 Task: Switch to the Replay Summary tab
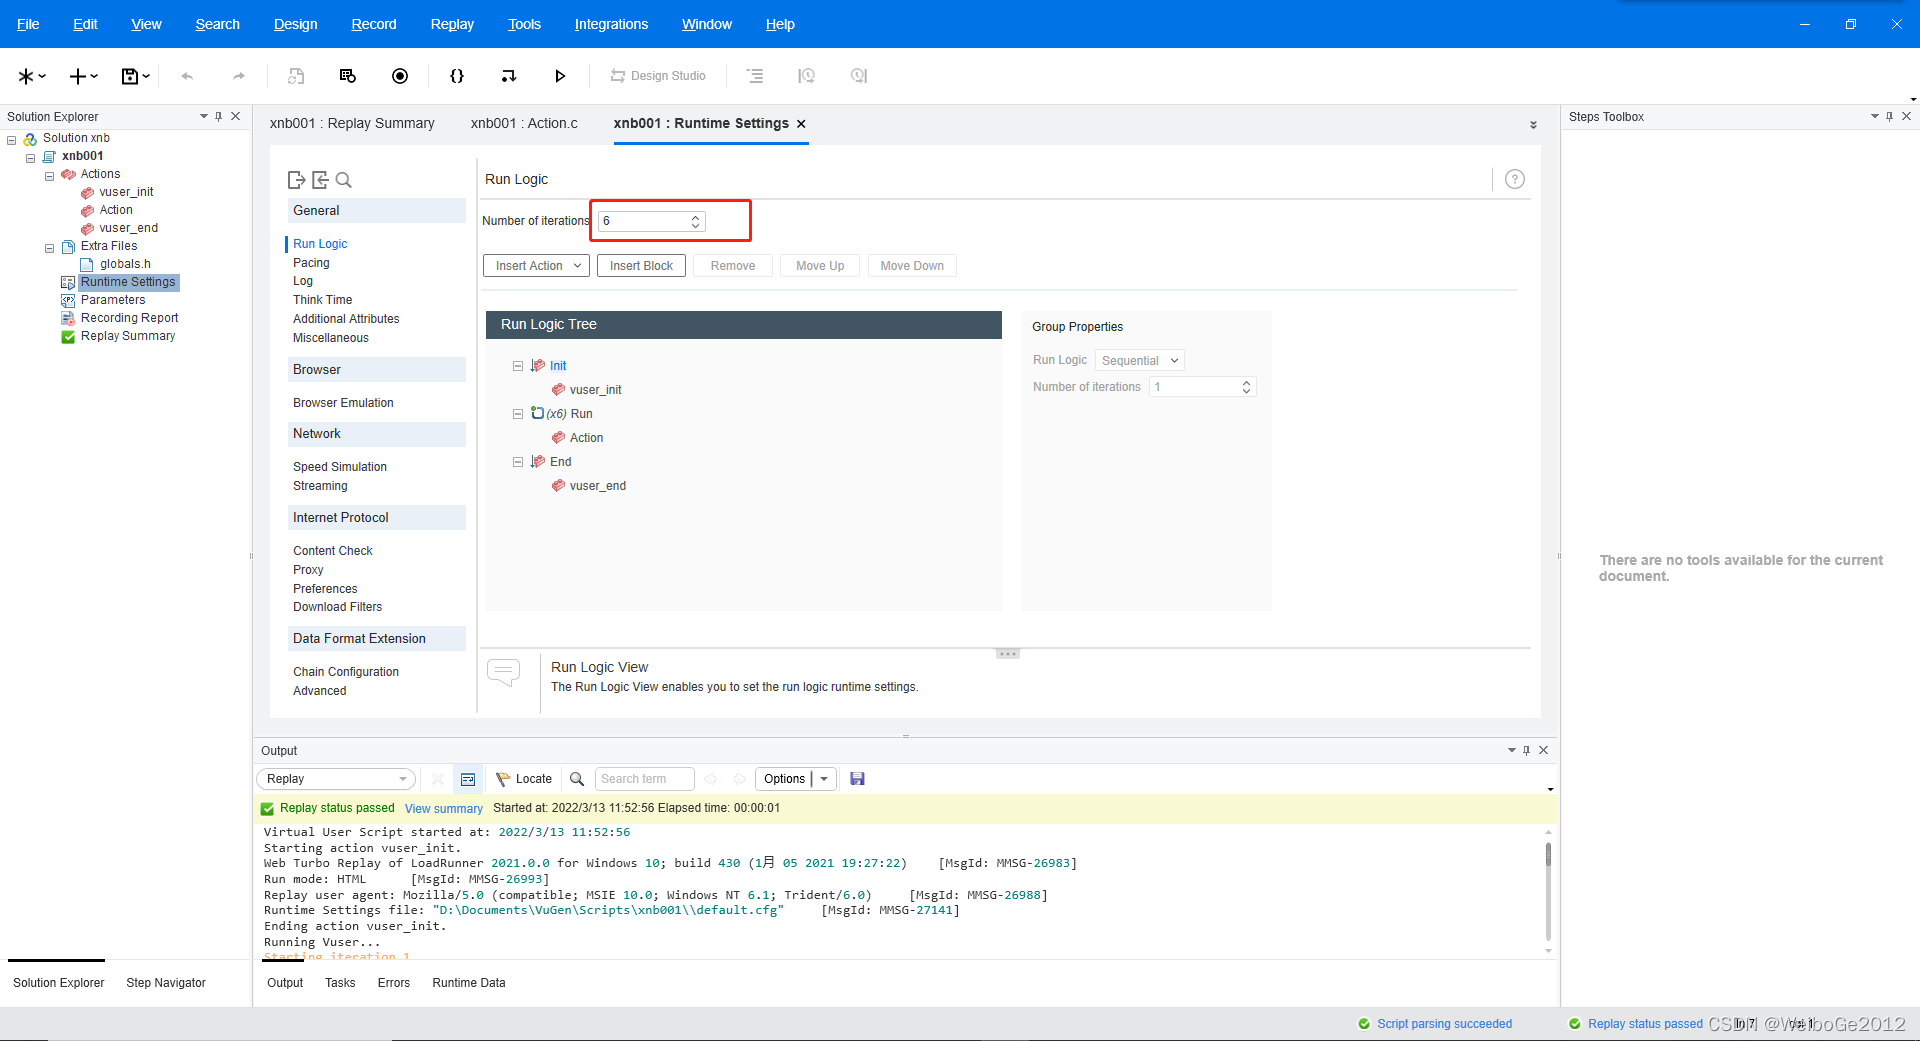point(352,123)
